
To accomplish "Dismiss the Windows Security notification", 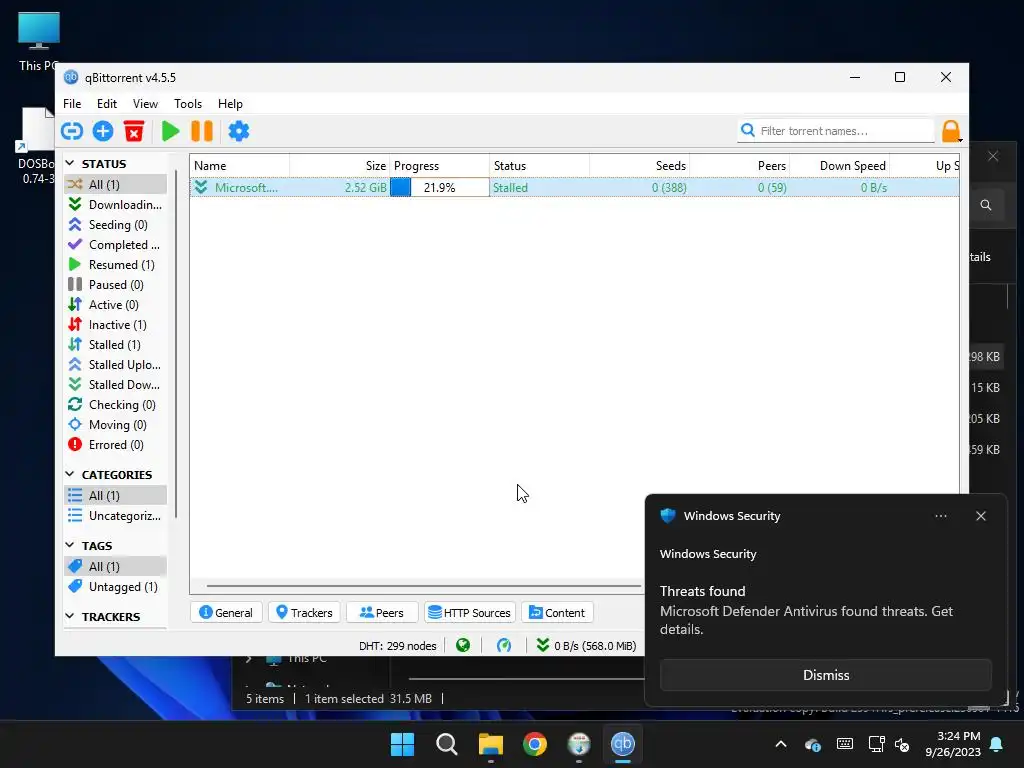I will 825,675.
